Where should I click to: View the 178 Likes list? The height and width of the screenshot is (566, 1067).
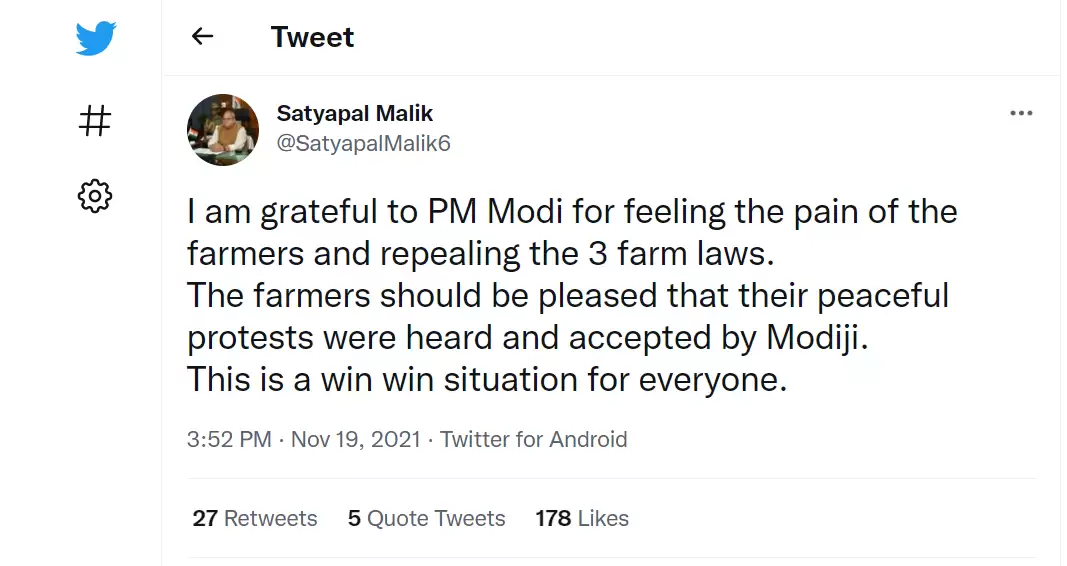click(x=582, y=518)
